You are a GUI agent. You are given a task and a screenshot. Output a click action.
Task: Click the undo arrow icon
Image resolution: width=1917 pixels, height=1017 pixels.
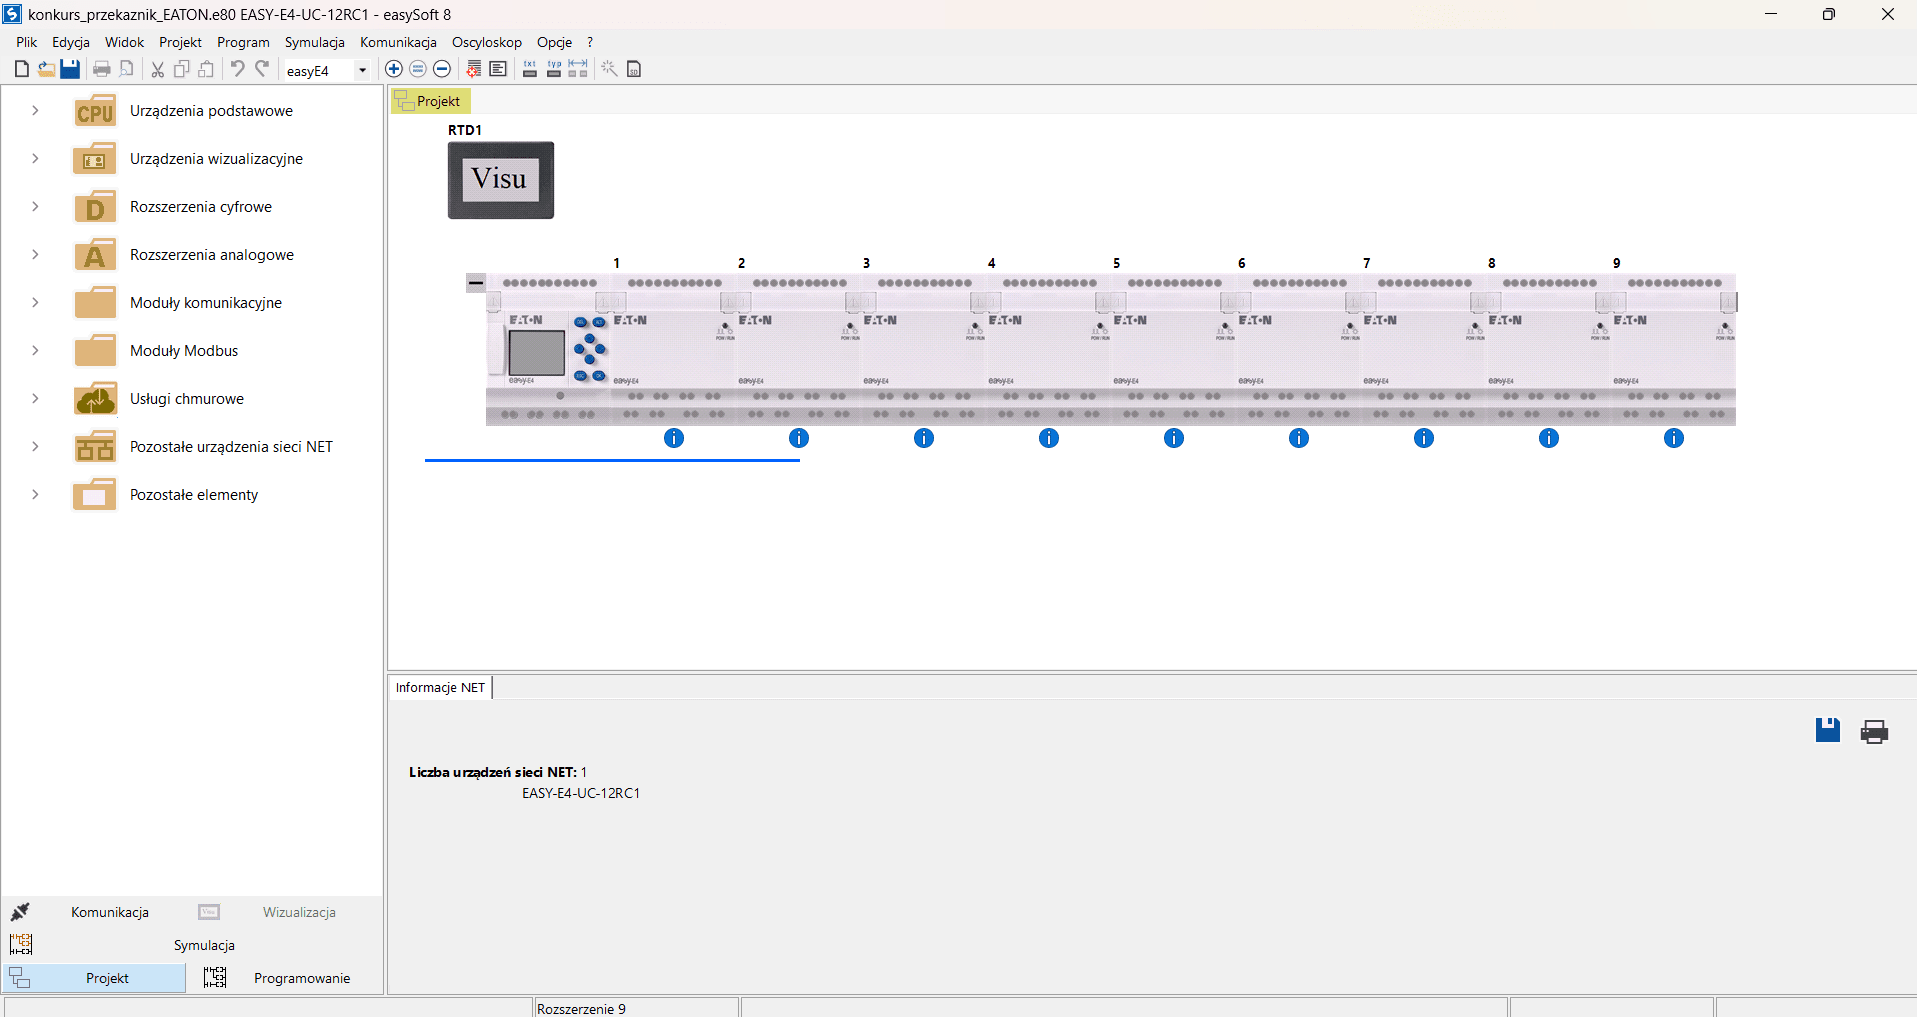tap(238, 69)
